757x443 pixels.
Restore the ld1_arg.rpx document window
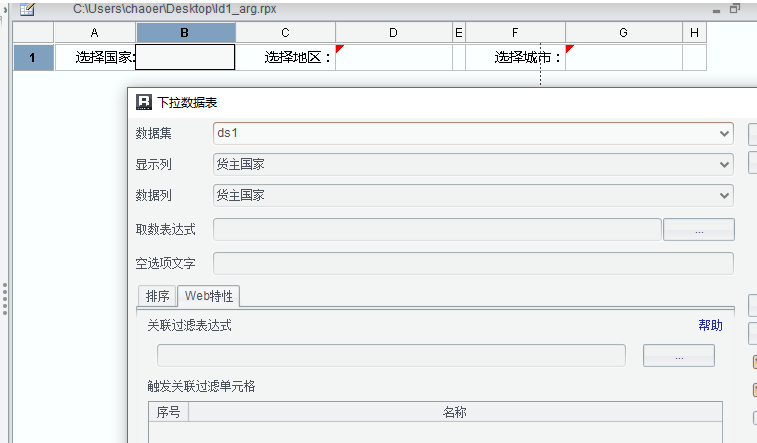tap(735, 9)
